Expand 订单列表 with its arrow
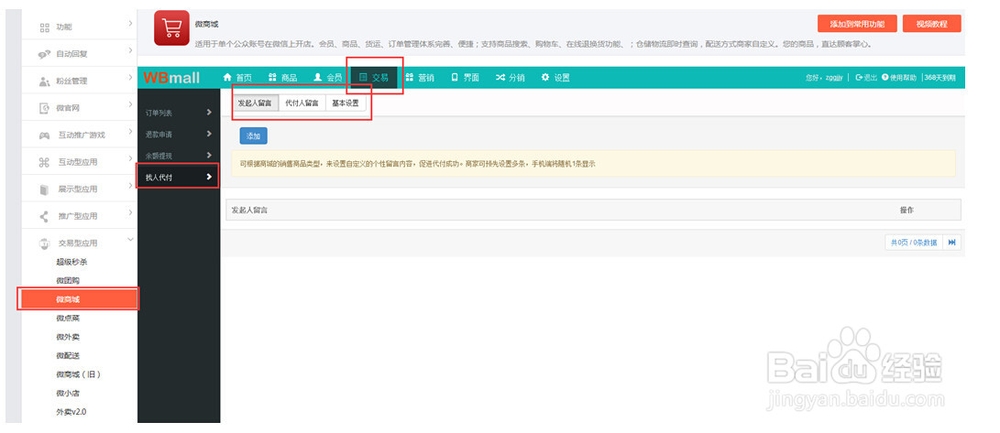 [x=209, y=112]
